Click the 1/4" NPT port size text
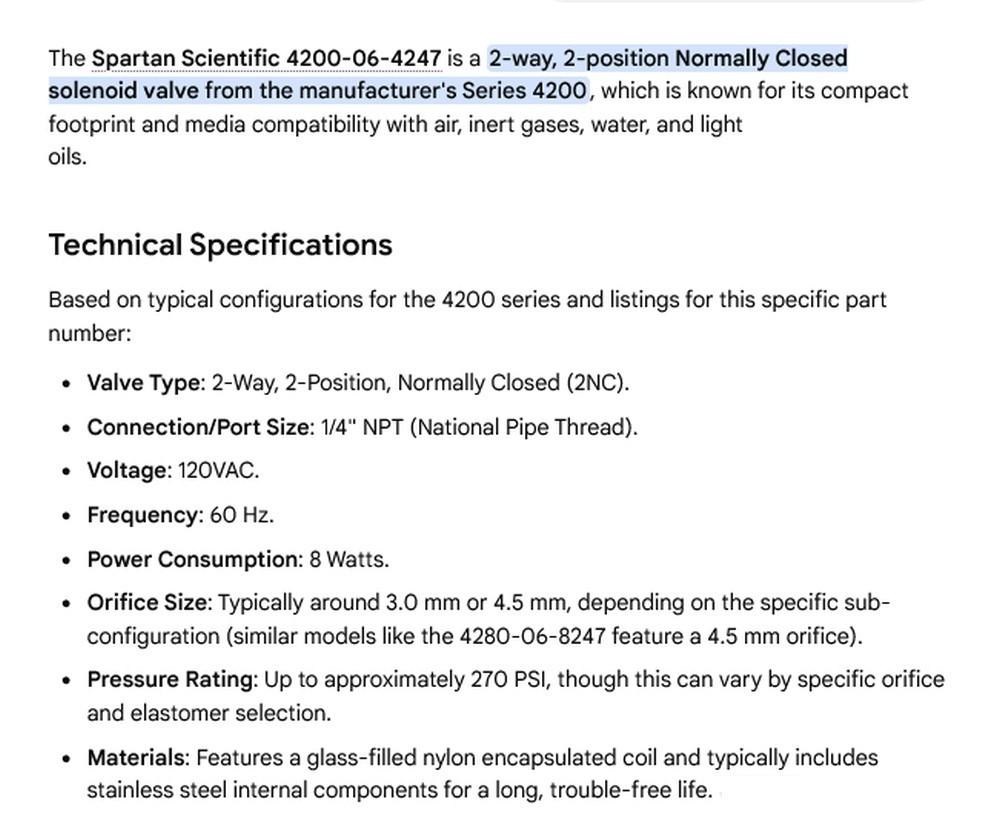Image resolution: width=1000 pixels, height=831 pixels. 362,427
